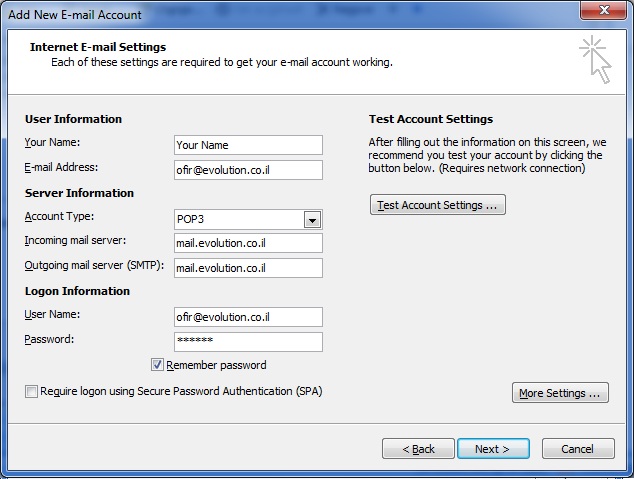Expand the Account Type dropdown arrow
635x479 pixels.
312,220
